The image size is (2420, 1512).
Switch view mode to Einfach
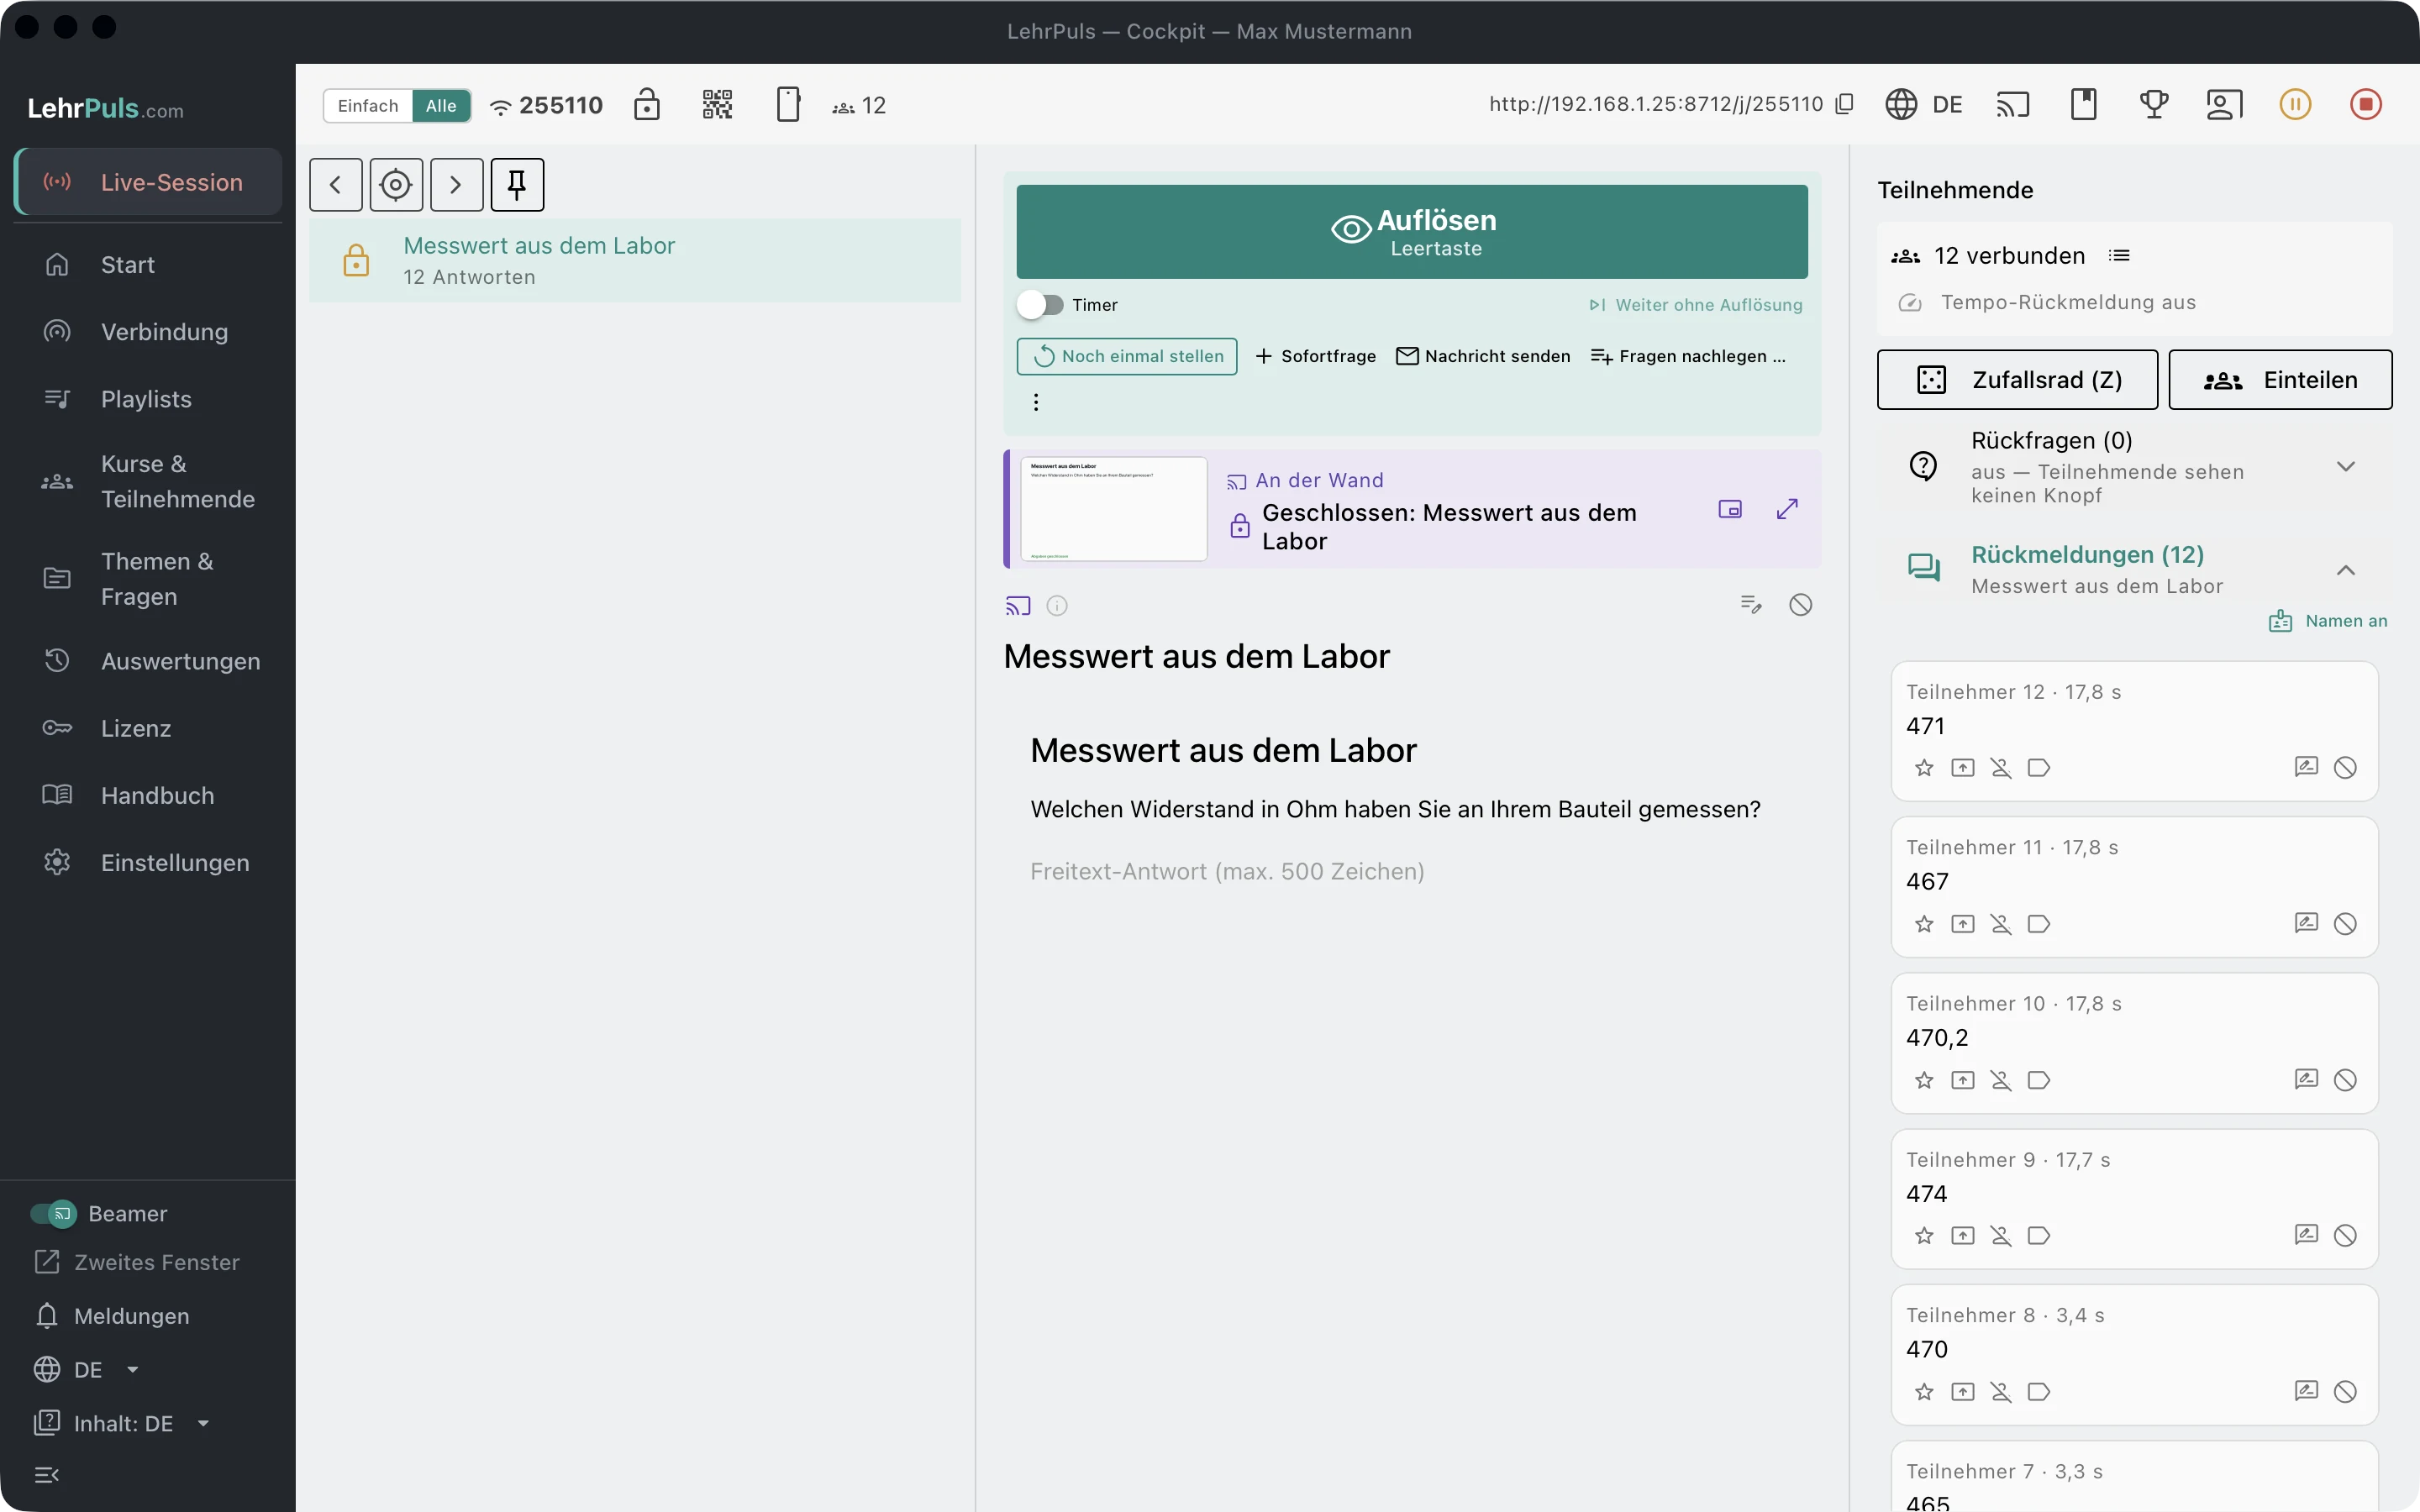pyautogui.click(x=368, y=105)
